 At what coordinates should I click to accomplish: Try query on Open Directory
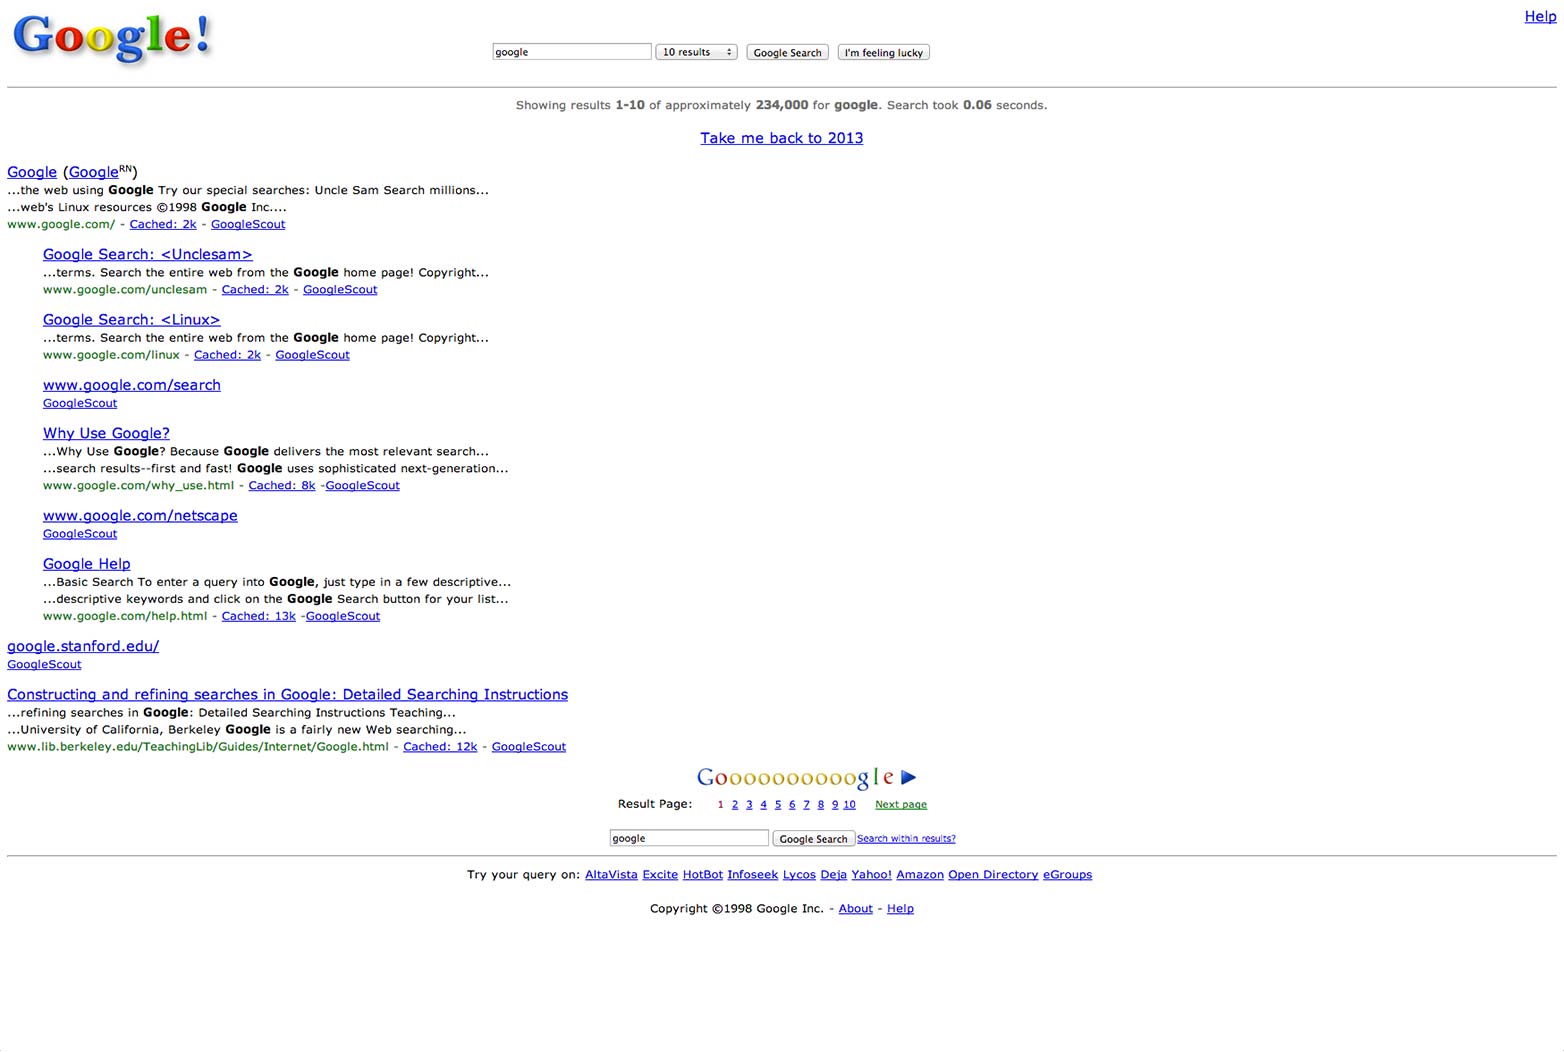pyautogui.click(x=993, y=874)
